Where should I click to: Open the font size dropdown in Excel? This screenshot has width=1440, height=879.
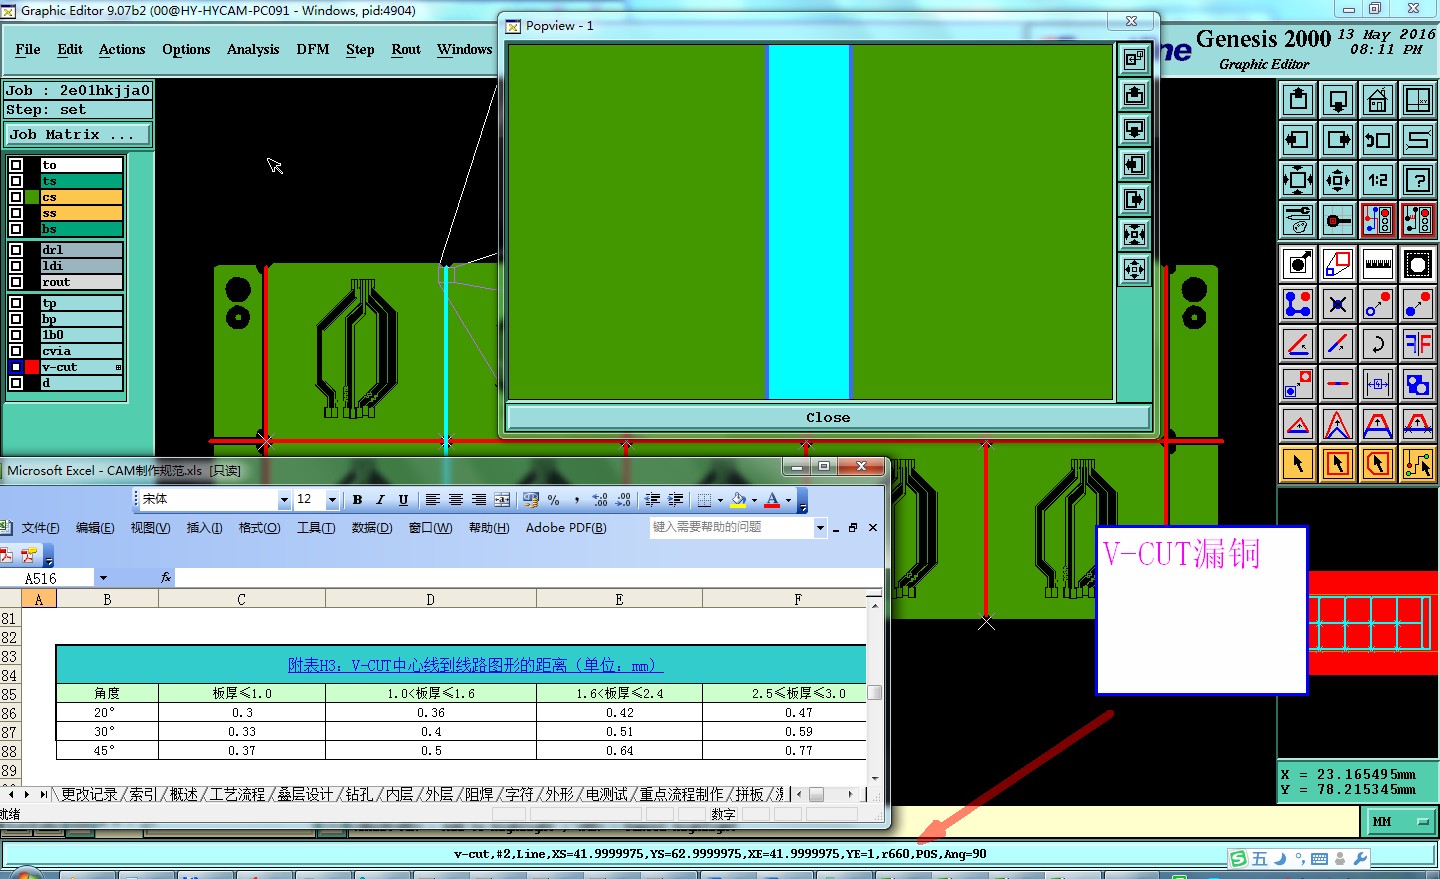click(x=332, y=499)
